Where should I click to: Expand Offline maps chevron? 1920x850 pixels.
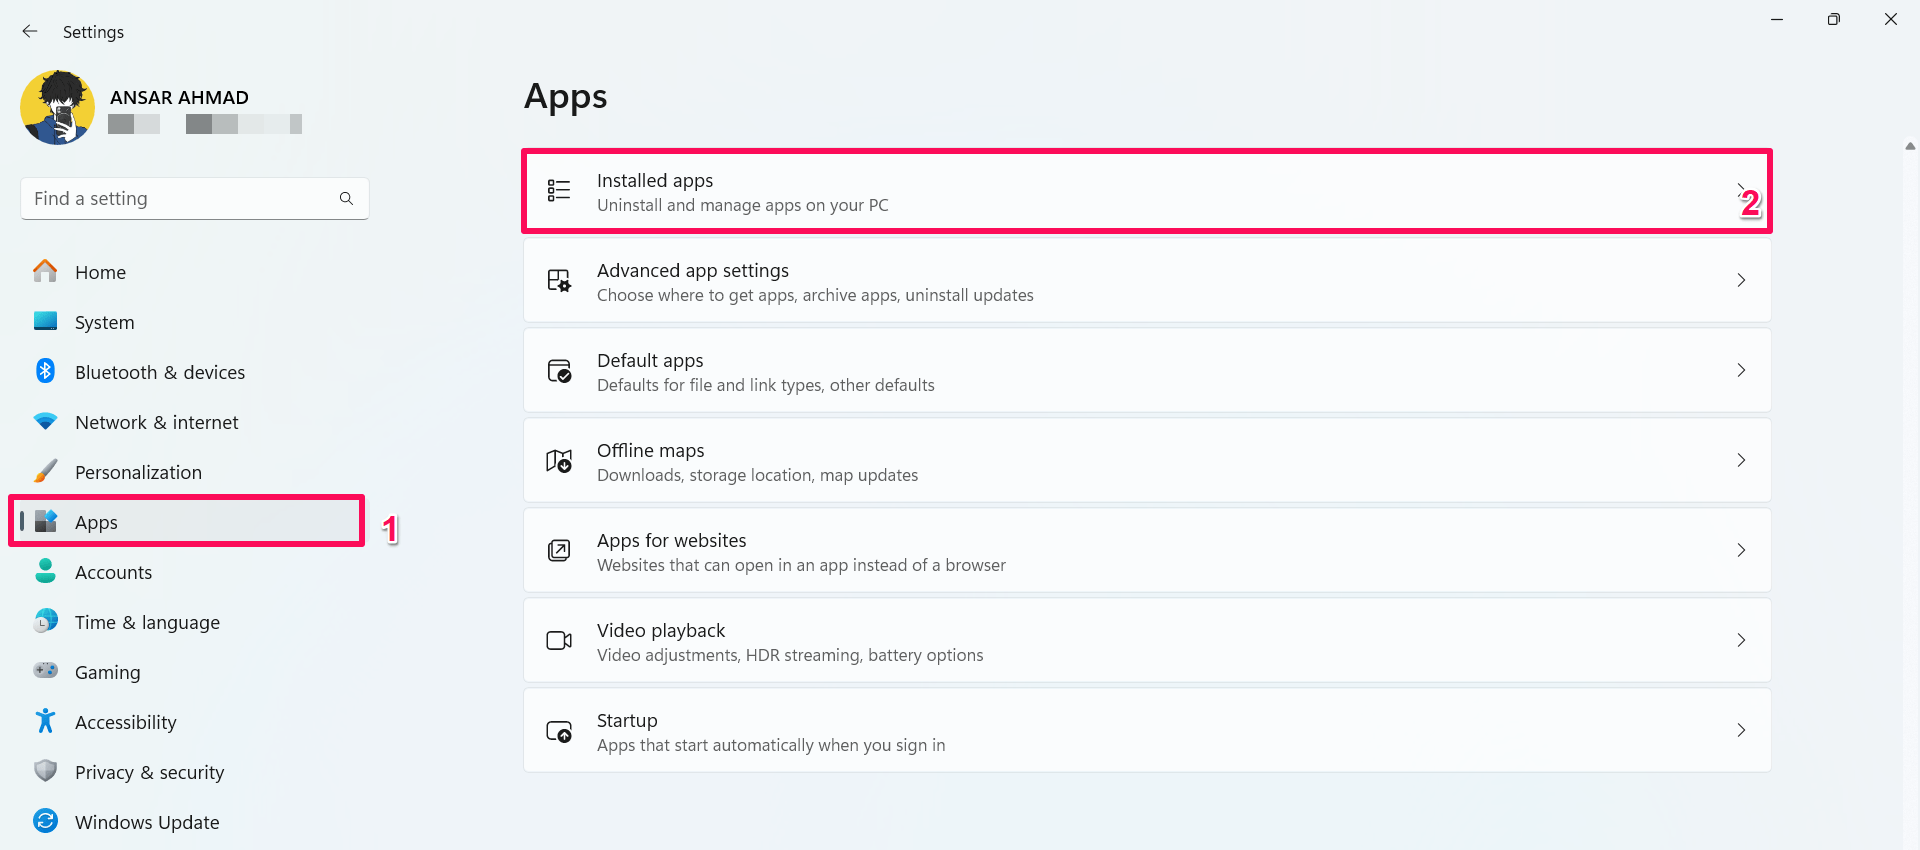[1741, 460]
